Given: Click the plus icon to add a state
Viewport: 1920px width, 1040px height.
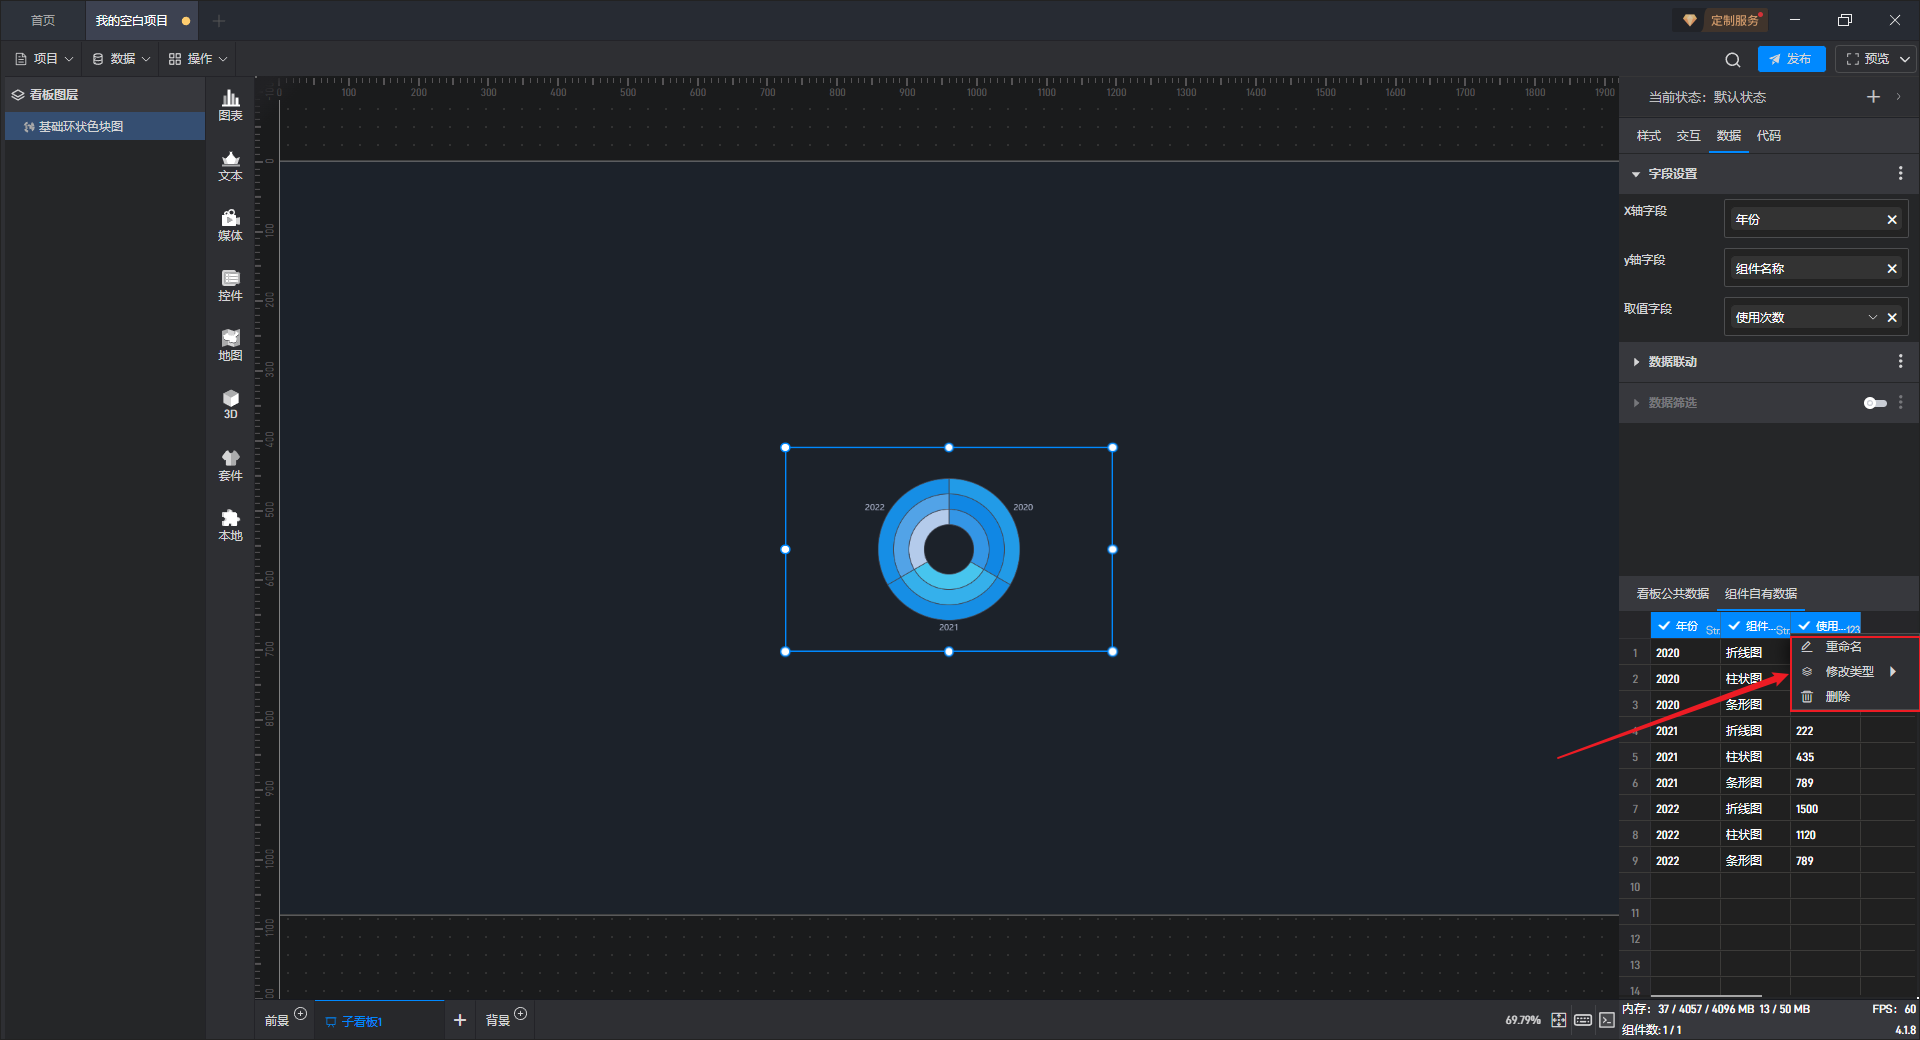Looking at the screenshot, I should coord(1873,97).
